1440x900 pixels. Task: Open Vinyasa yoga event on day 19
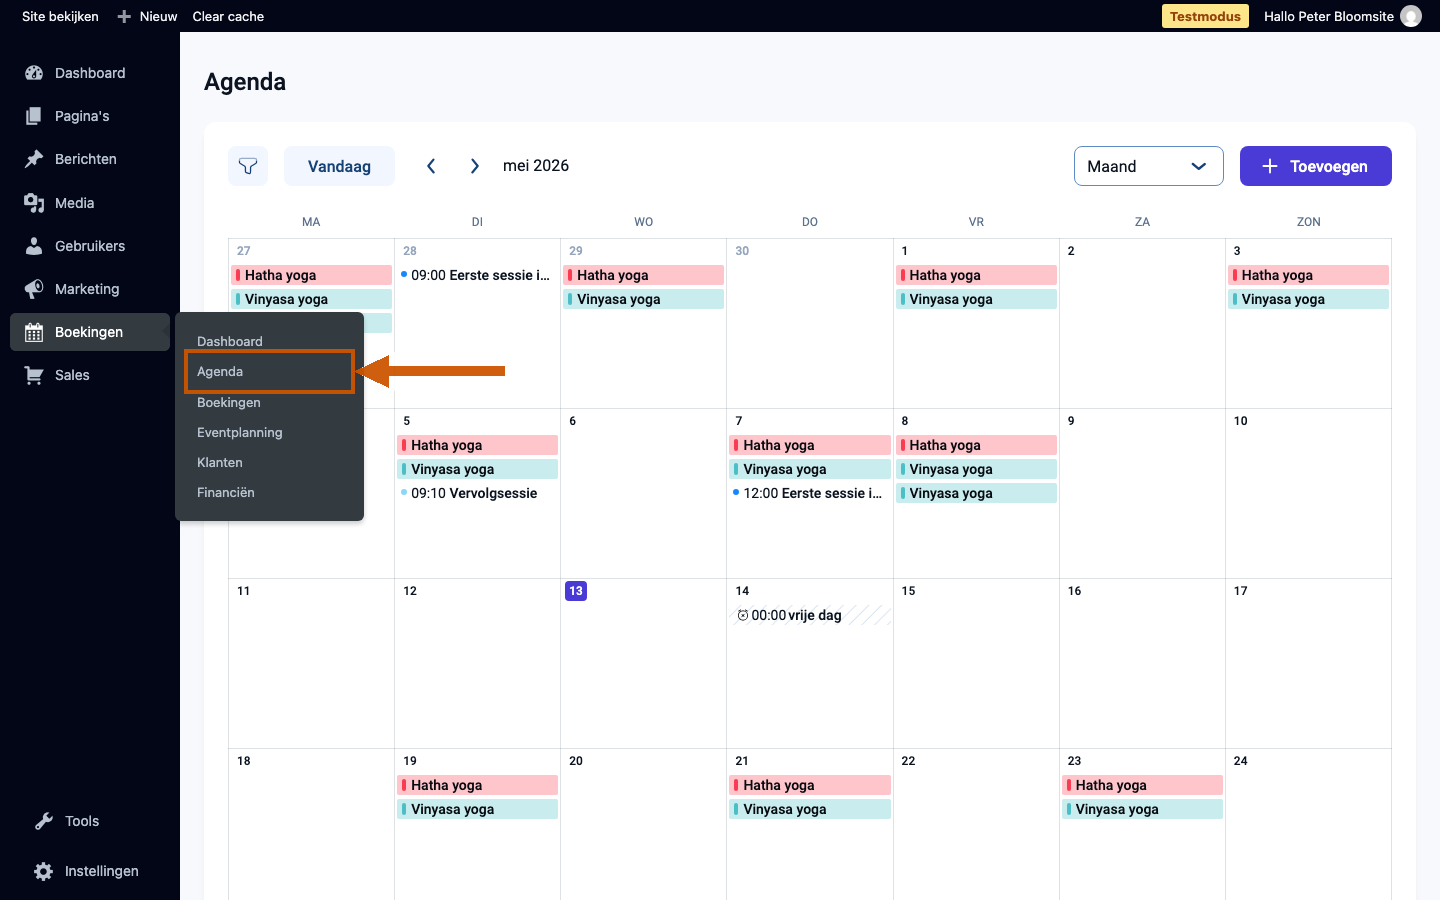click(477, 809)
